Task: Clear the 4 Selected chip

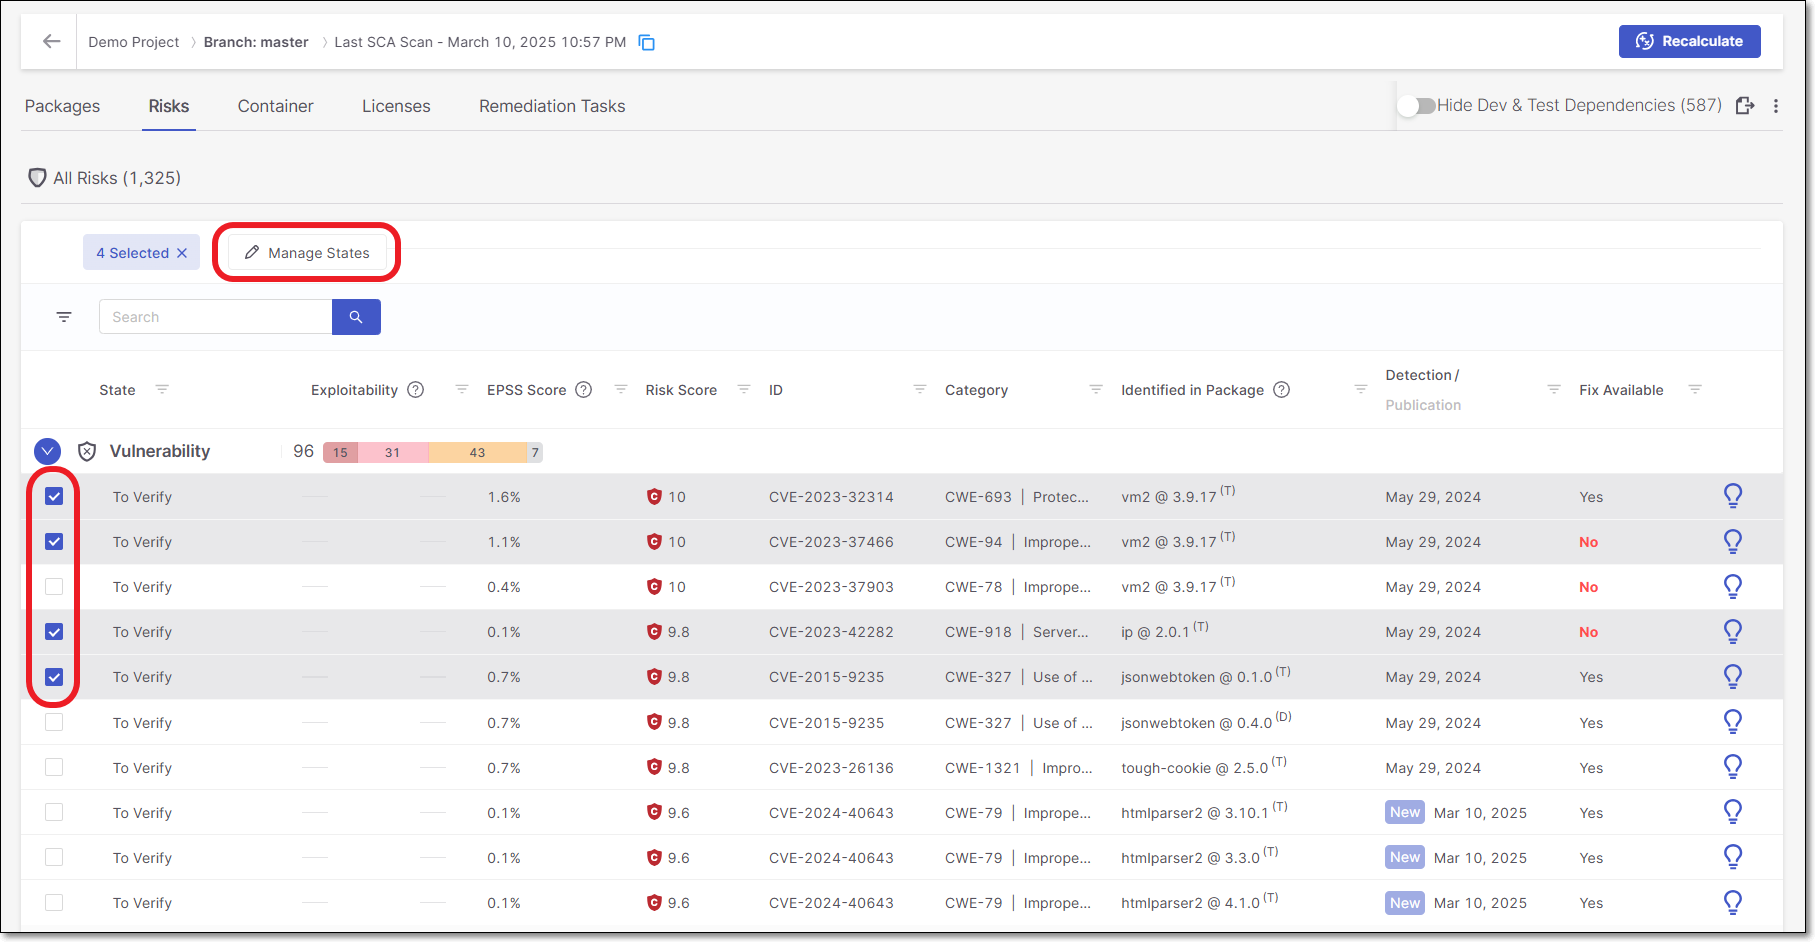Action: point(182,253)
